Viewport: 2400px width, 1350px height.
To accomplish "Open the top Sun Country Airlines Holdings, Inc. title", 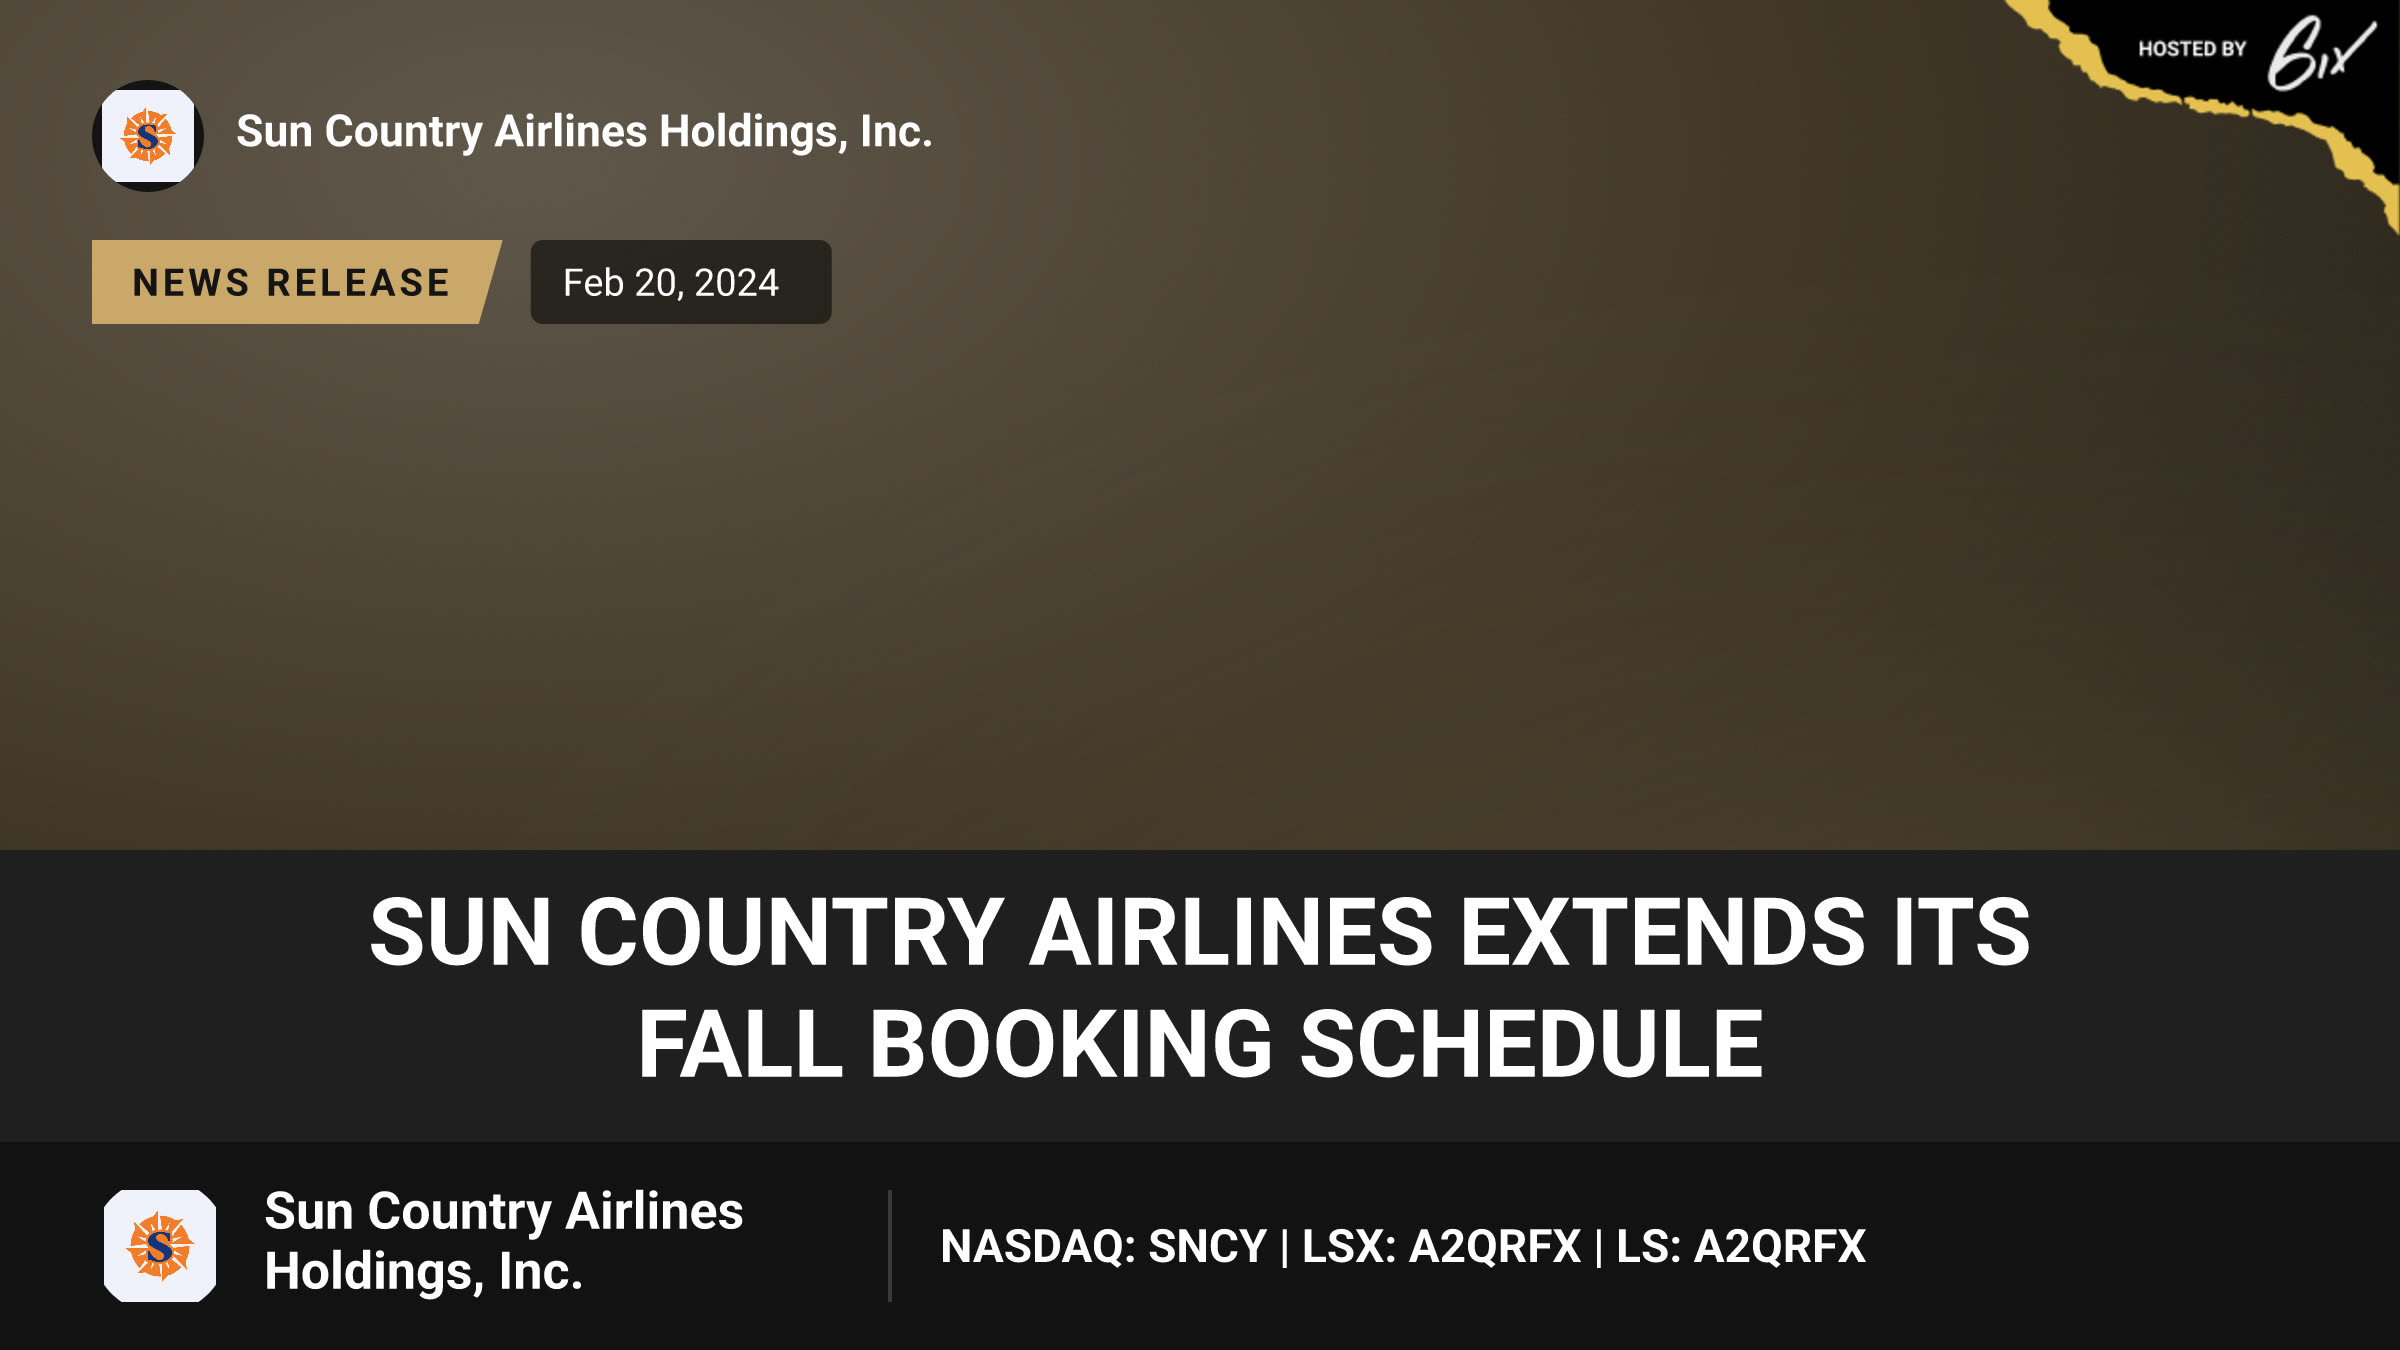I will pyautogui.click(x=584, y=132).
